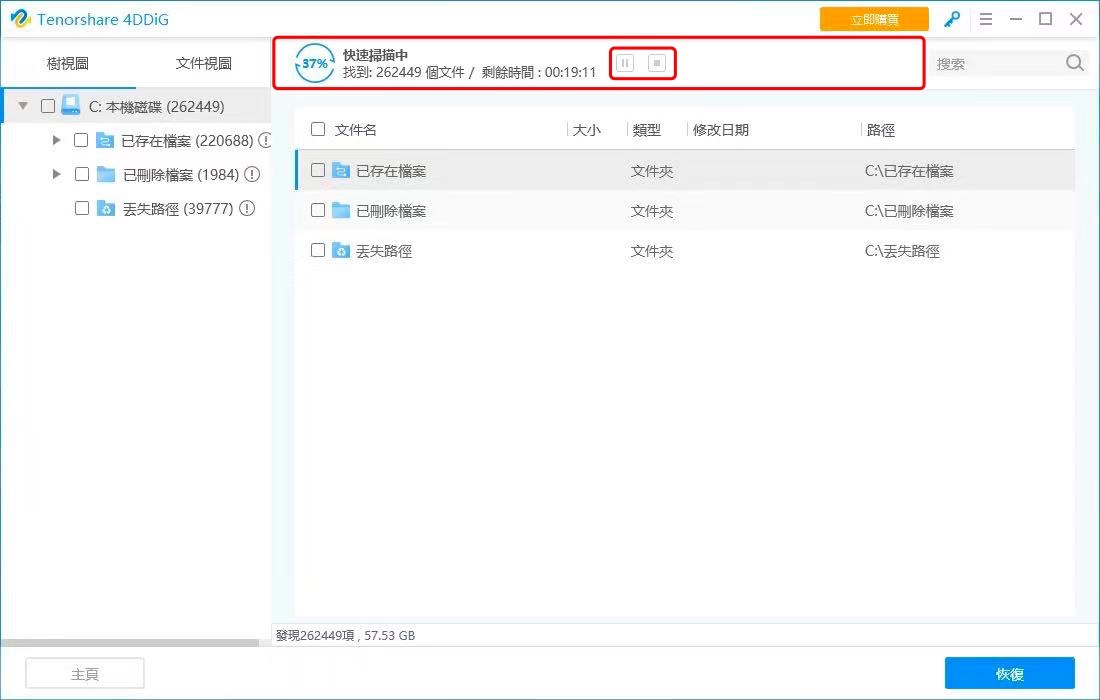Screen dimensions: 1100x700
Task: Sort by the 類型 column header
Action: 646,130
